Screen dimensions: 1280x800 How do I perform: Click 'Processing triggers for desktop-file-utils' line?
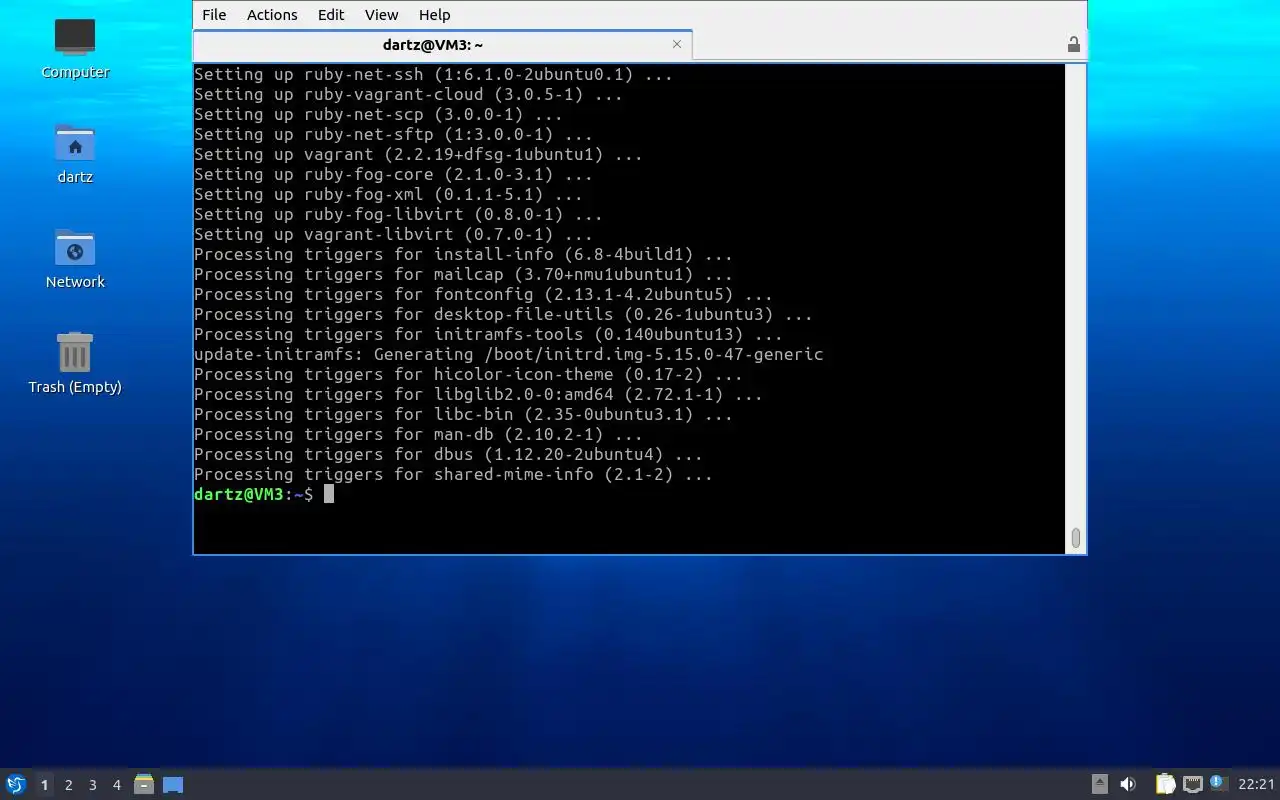tap(503, 314)
